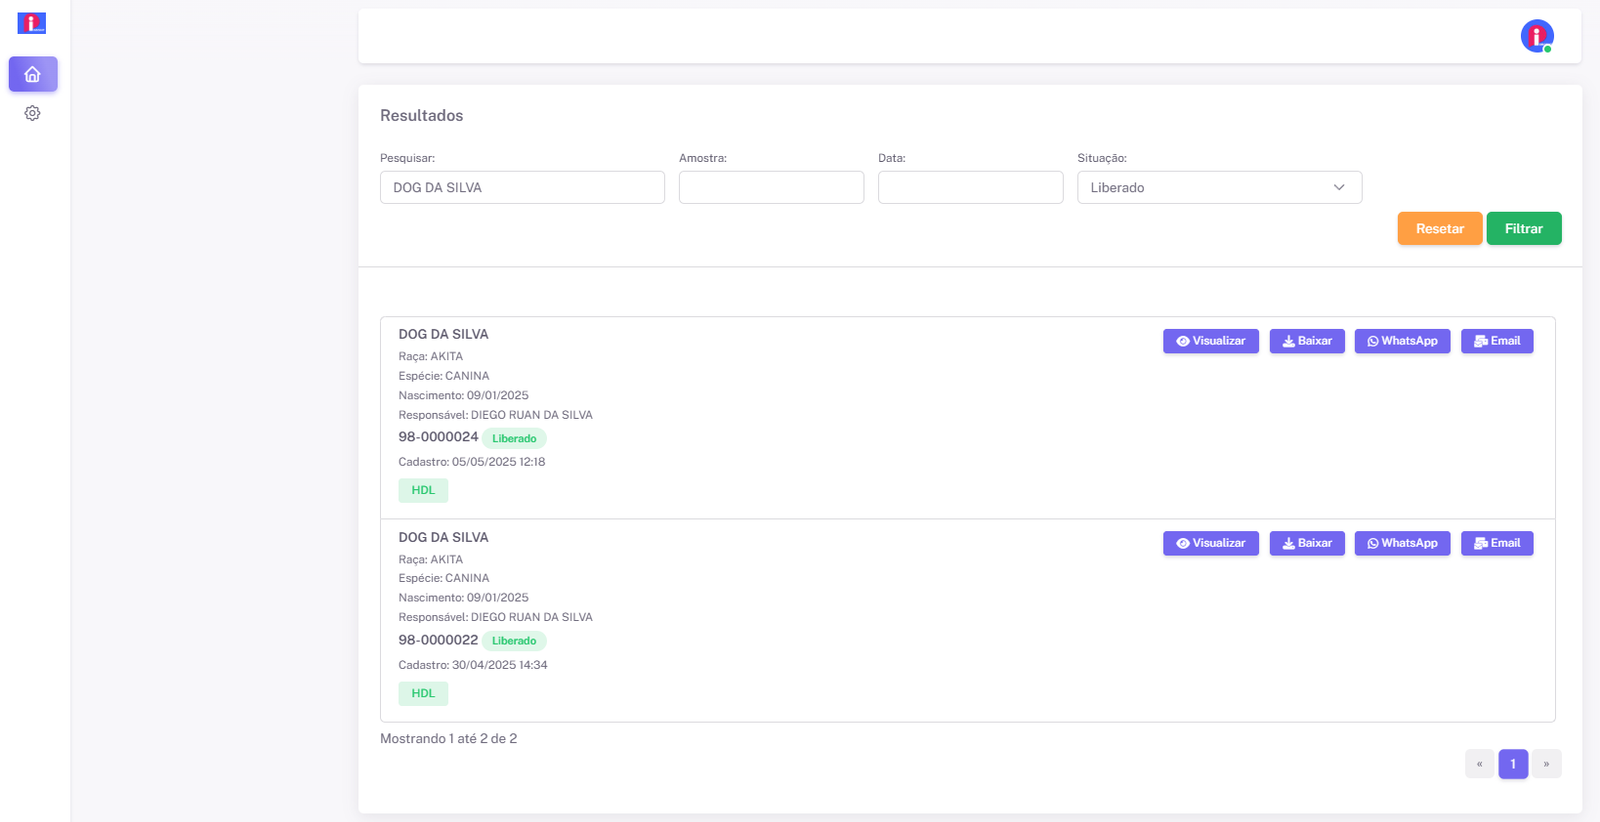This screenshot has width=1600, height=822.
Task: Send sample 98-0000024 result via WhatsApp
Action: 1401,341
